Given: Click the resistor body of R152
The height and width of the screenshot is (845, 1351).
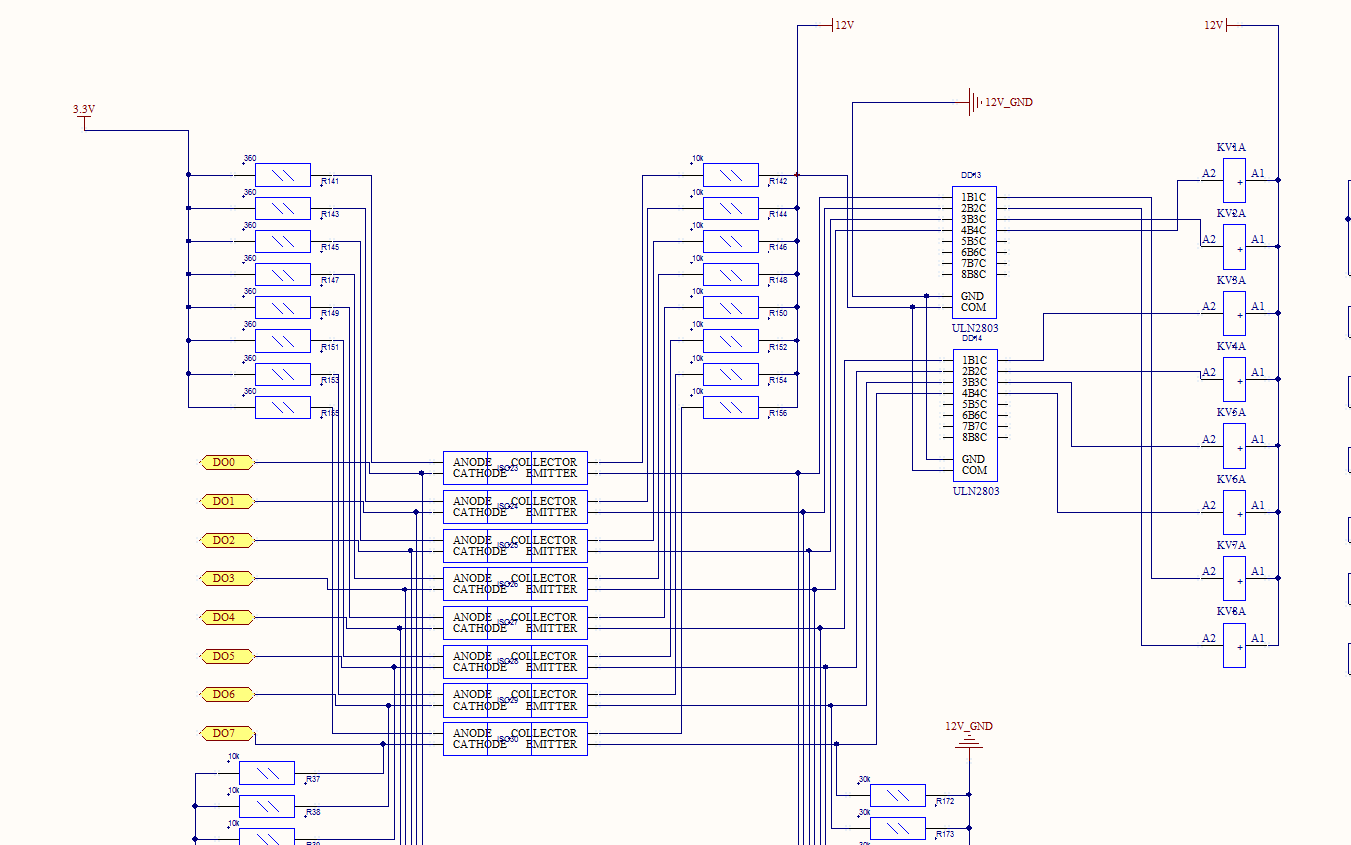Looking at the screenshot, I should [731, 341].
